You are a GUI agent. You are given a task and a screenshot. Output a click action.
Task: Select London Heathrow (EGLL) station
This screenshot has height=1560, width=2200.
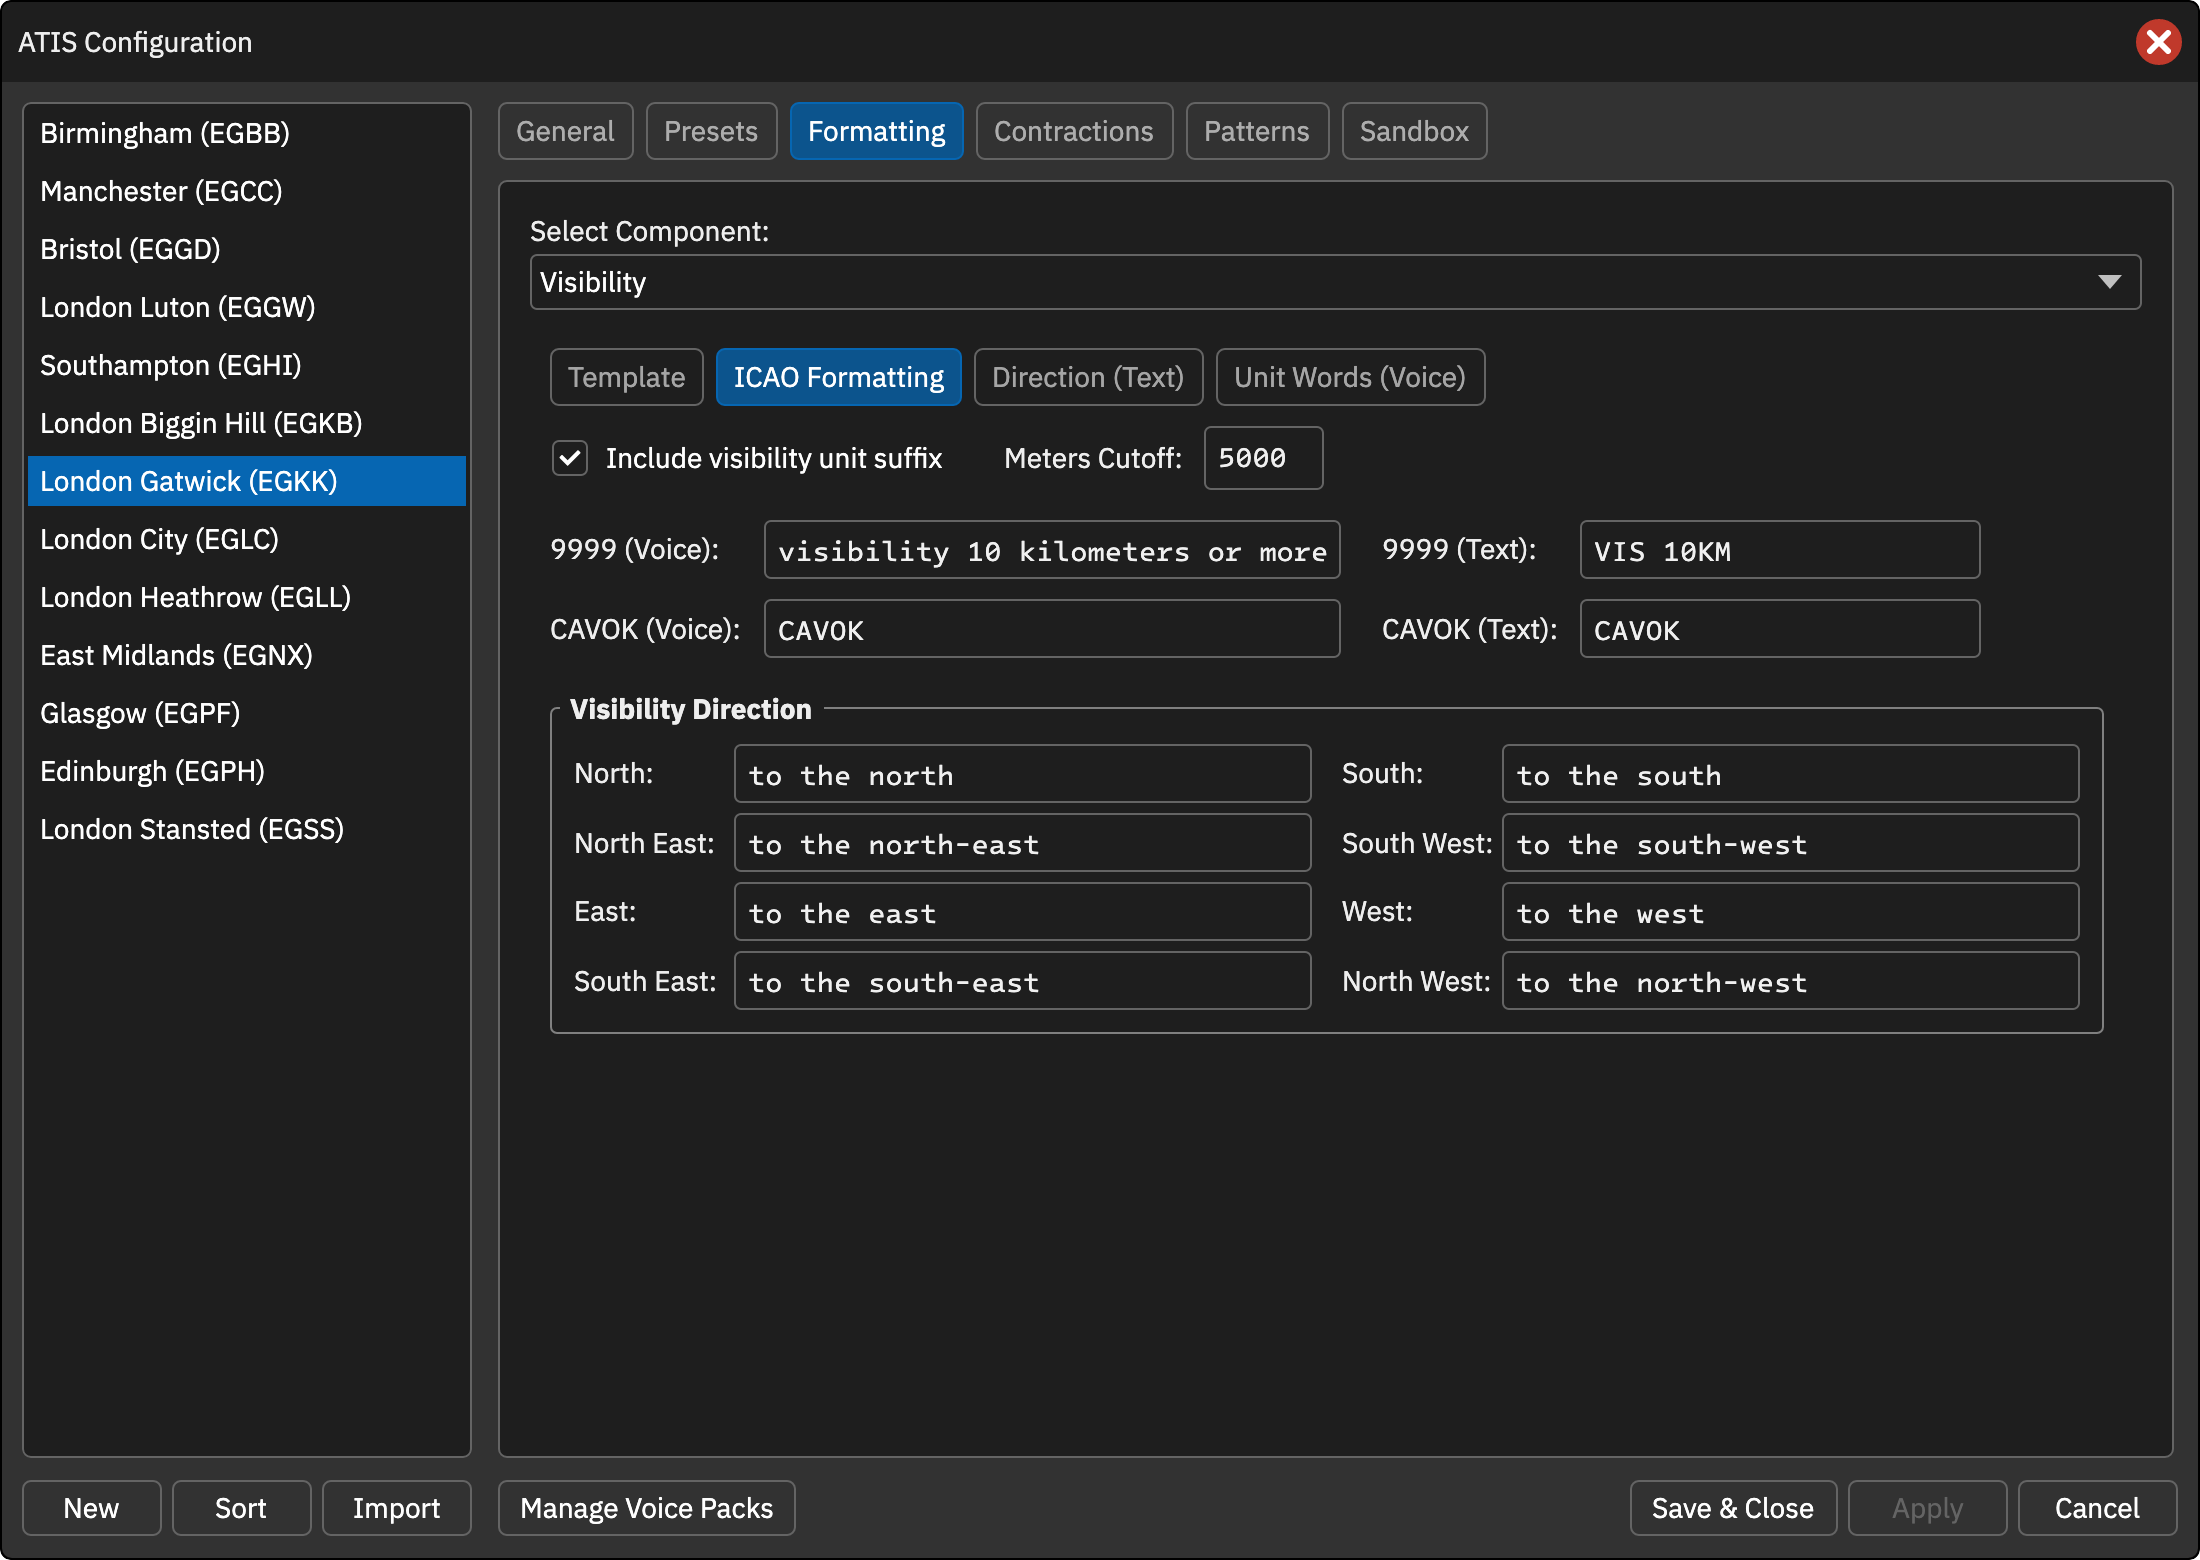click(247, 597)
